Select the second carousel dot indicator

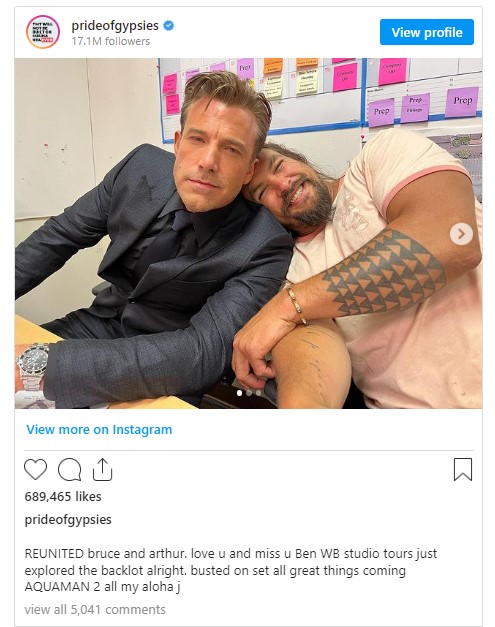pyautogui.click(x=249, y=393)
